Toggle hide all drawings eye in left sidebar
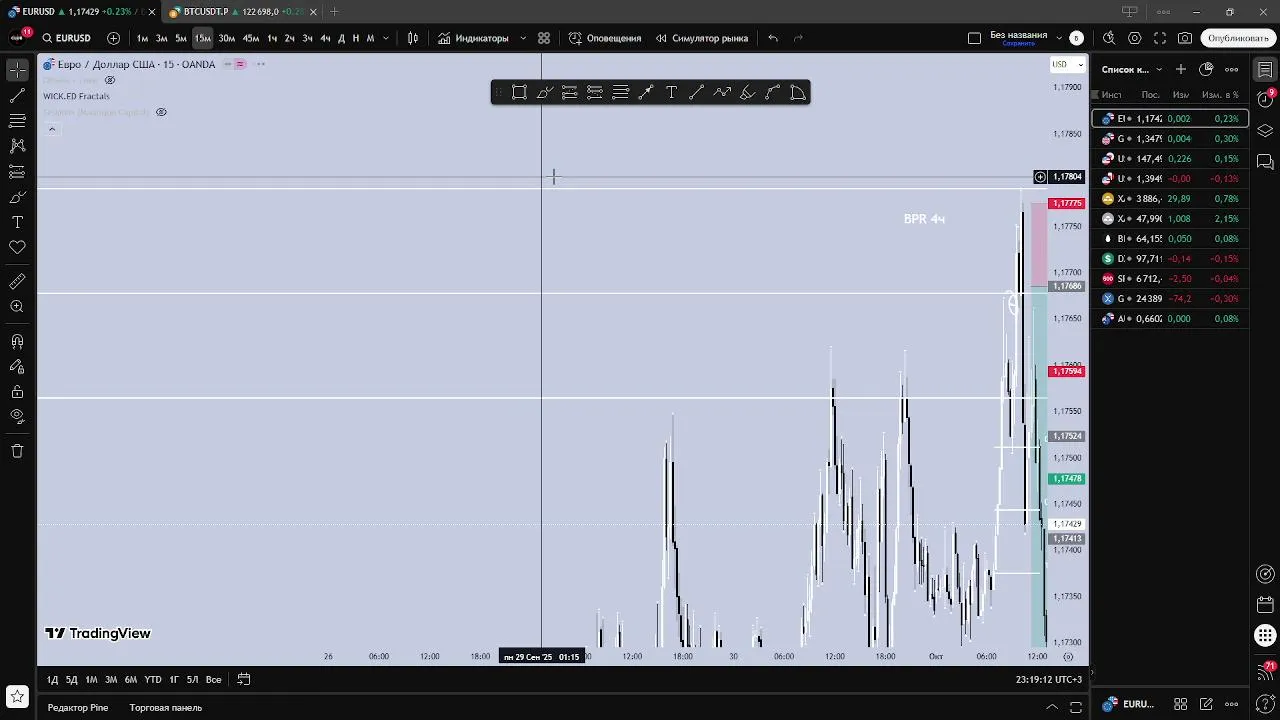 [x=17, y=417]
